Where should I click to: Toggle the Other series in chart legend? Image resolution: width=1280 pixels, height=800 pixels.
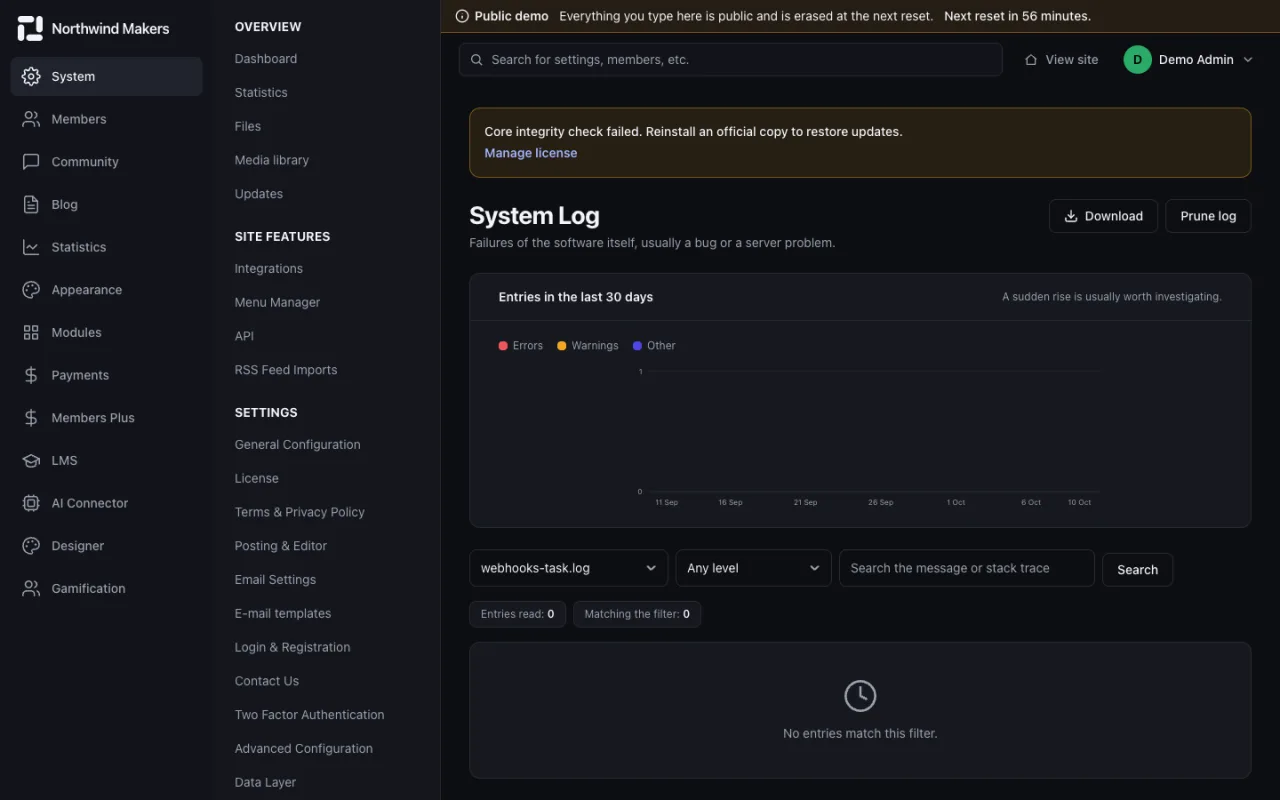pos(654,346)
